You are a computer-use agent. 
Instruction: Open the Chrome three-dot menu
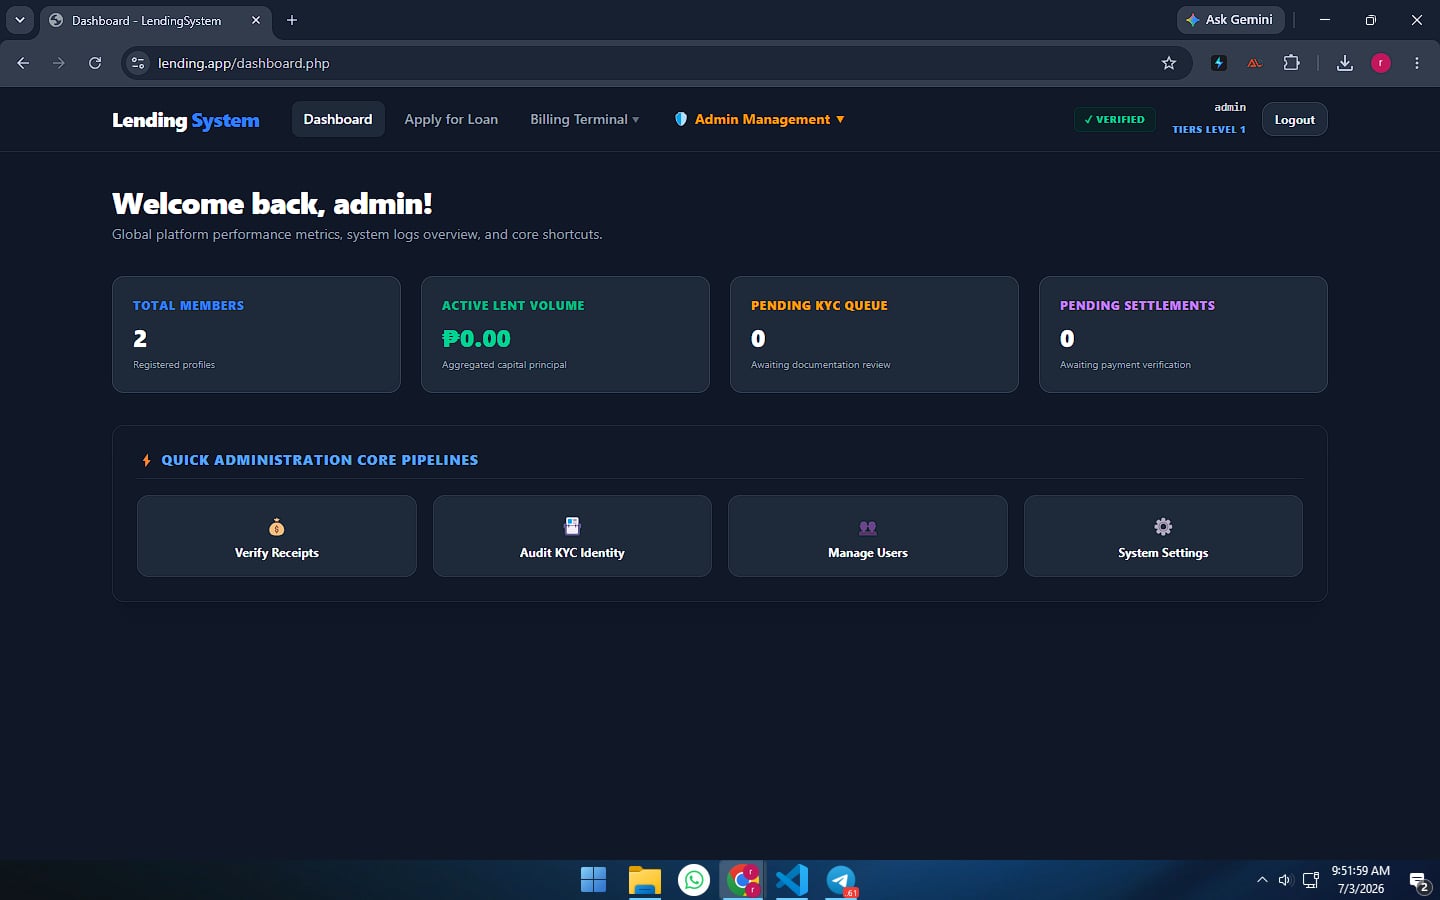1417,63
